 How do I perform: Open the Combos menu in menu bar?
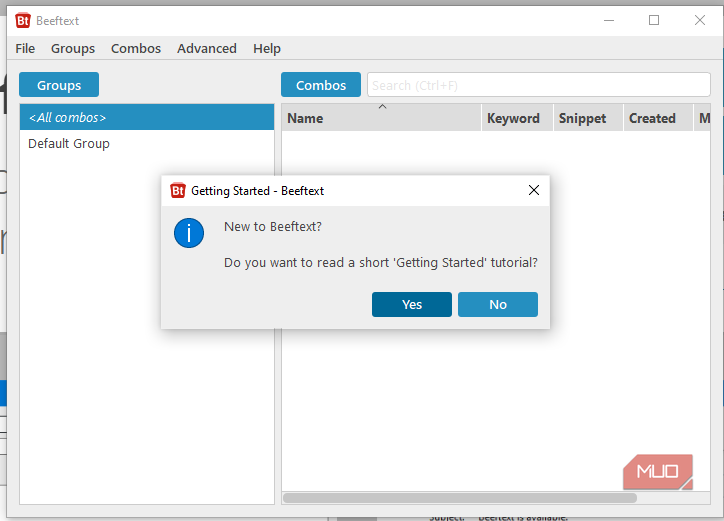(x=136, y=48)
